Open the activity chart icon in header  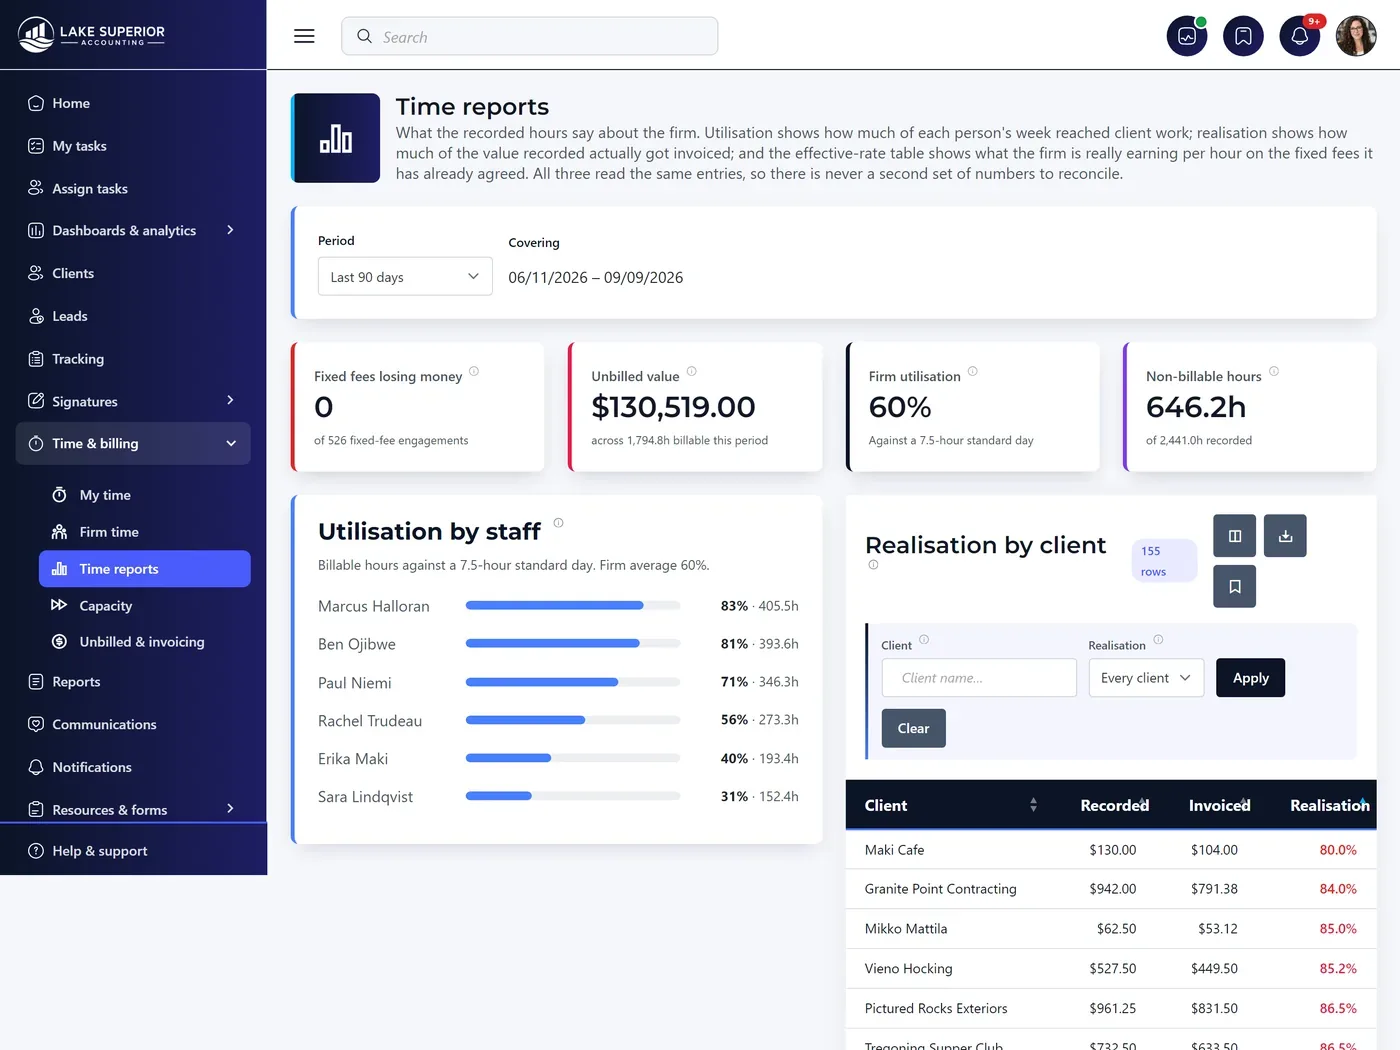1187,36
